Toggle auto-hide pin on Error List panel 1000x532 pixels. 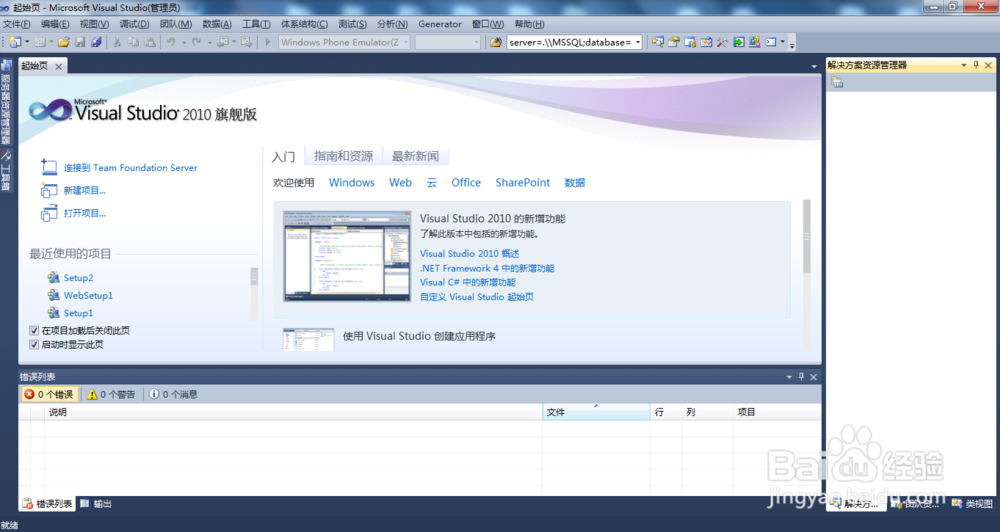pyautogui.click(x=801, y=377)
